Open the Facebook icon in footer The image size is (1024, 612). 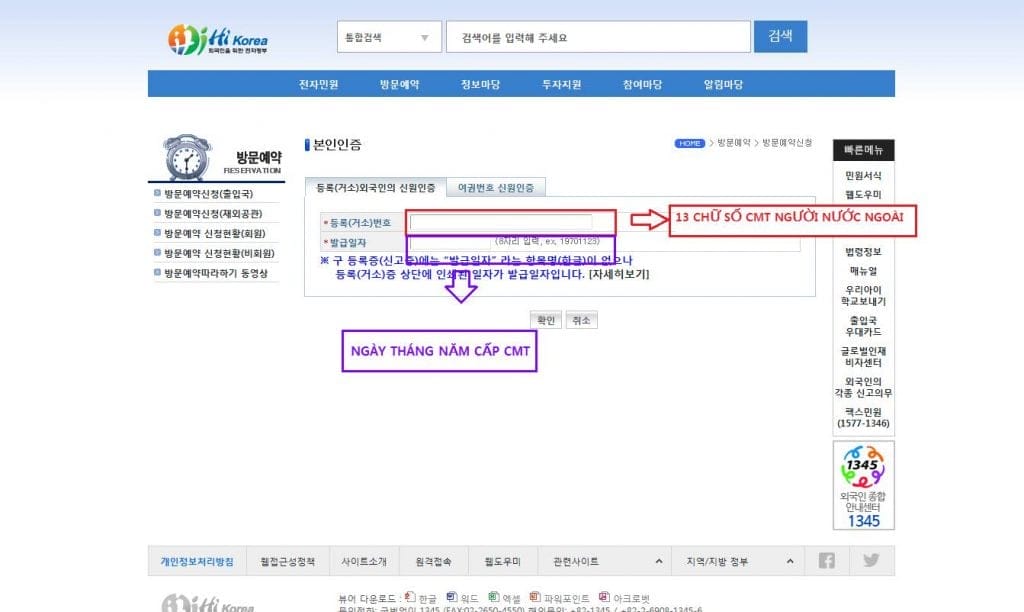826,561
